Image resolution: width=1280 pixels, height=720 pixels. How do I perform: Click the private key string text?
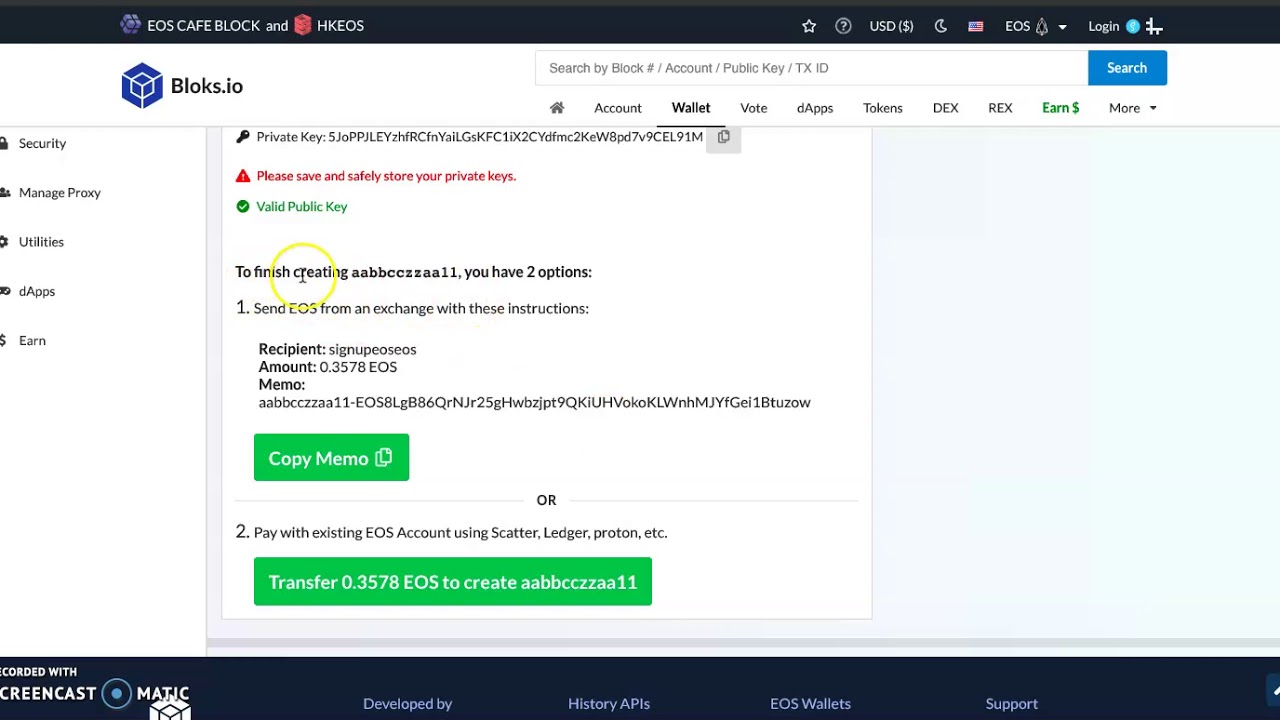[x=515, y=137]
